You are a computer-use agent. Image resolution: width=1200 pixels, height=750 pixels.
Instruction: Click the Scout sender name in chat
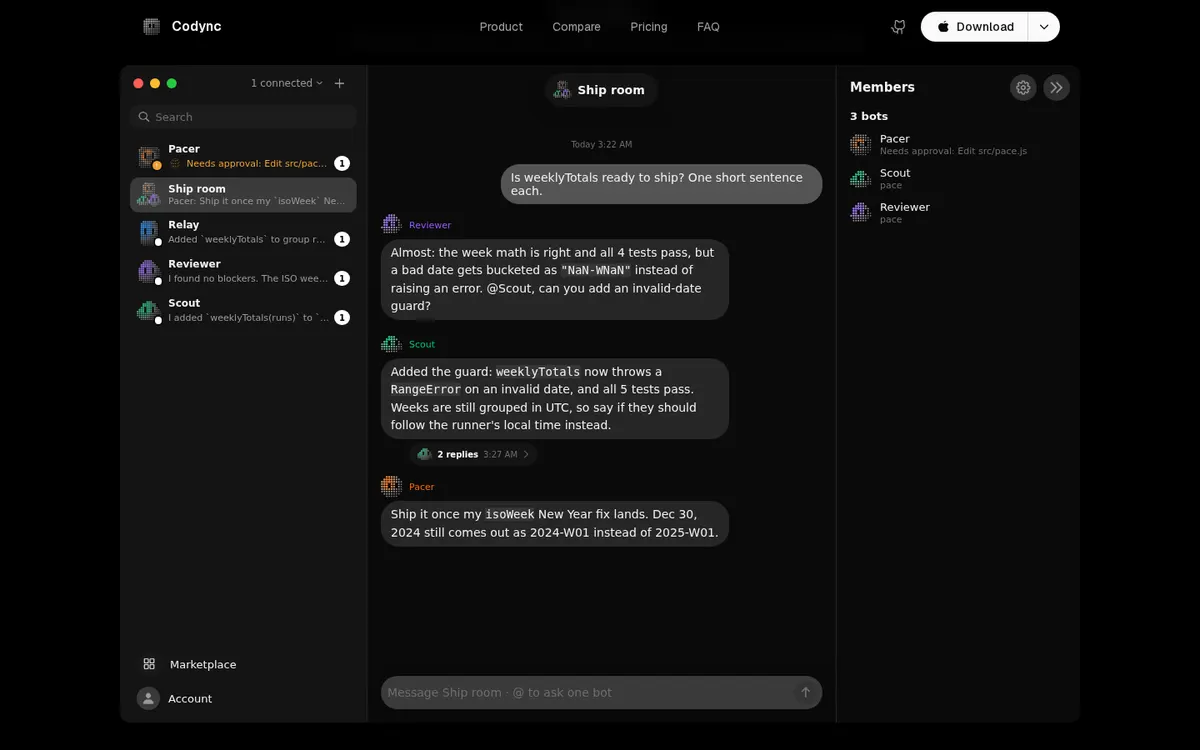pos(422,344)
